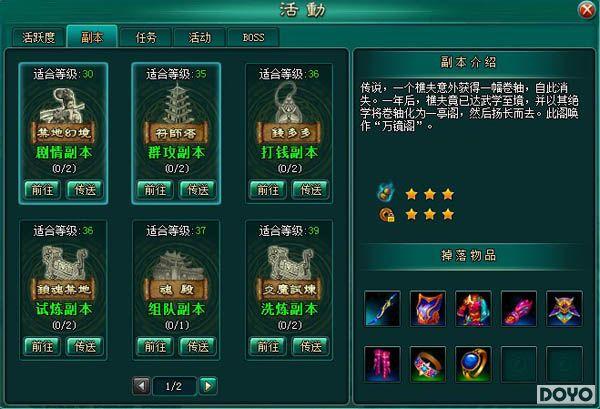
Task: Go to next dungeon page arrow
Action: coord(208,386)
